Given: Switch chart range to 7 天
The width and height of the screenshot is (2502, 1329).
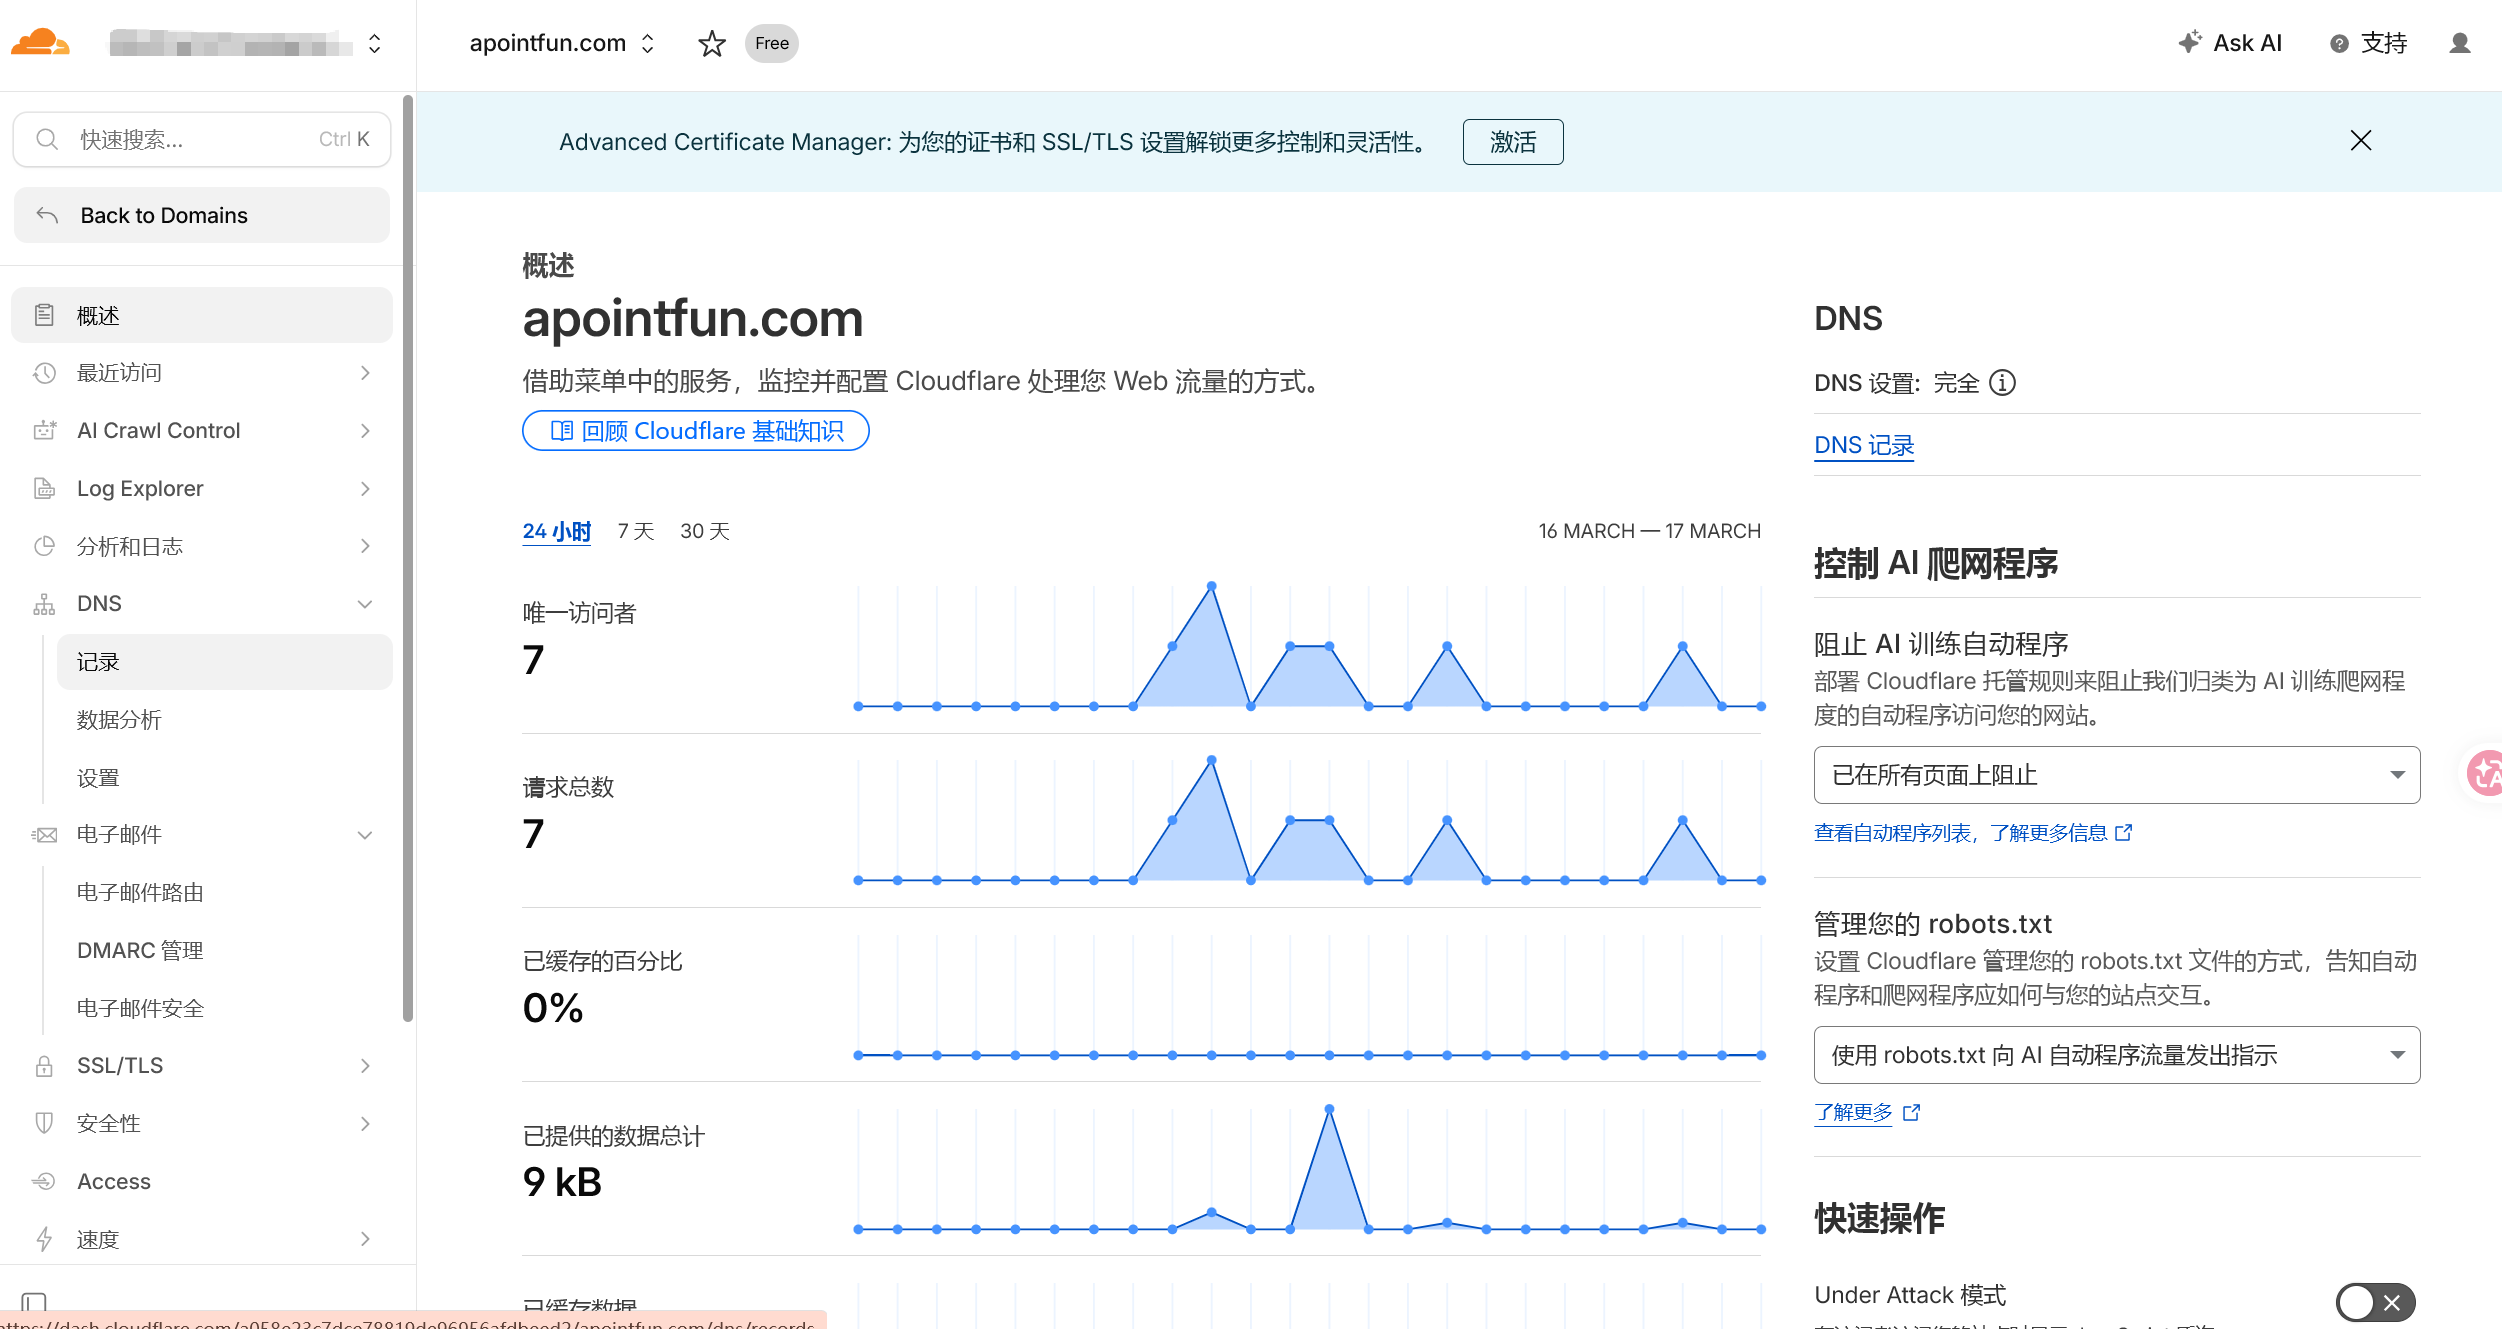Looking at the screenshot, I should coord(635,531).
